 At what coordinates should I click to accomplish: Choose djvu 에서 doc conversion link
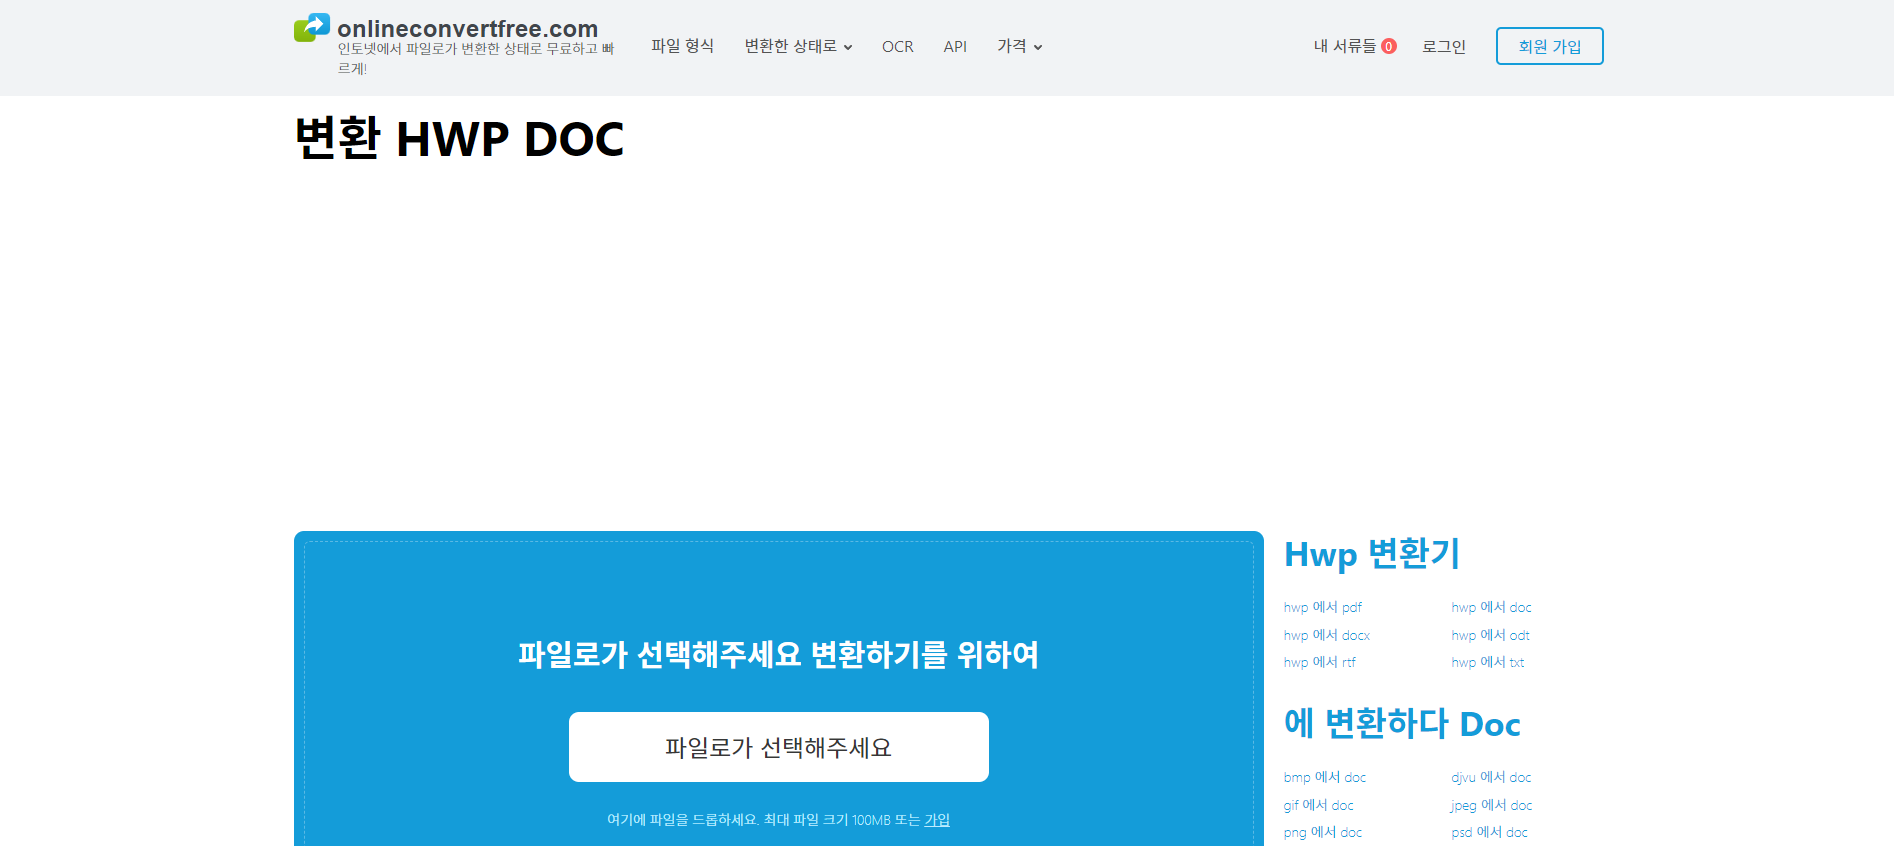tap(1491, 778)
